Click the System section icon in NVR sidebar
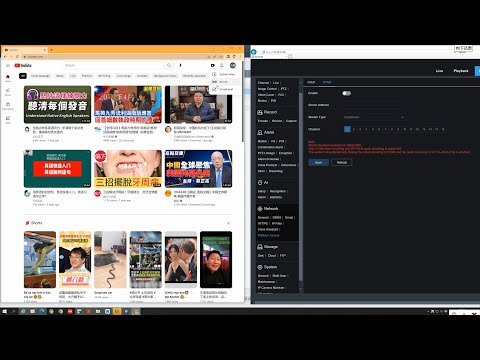The width and height of the screenshot is (480, 360). pyautogui.click(x=260, y=267)
